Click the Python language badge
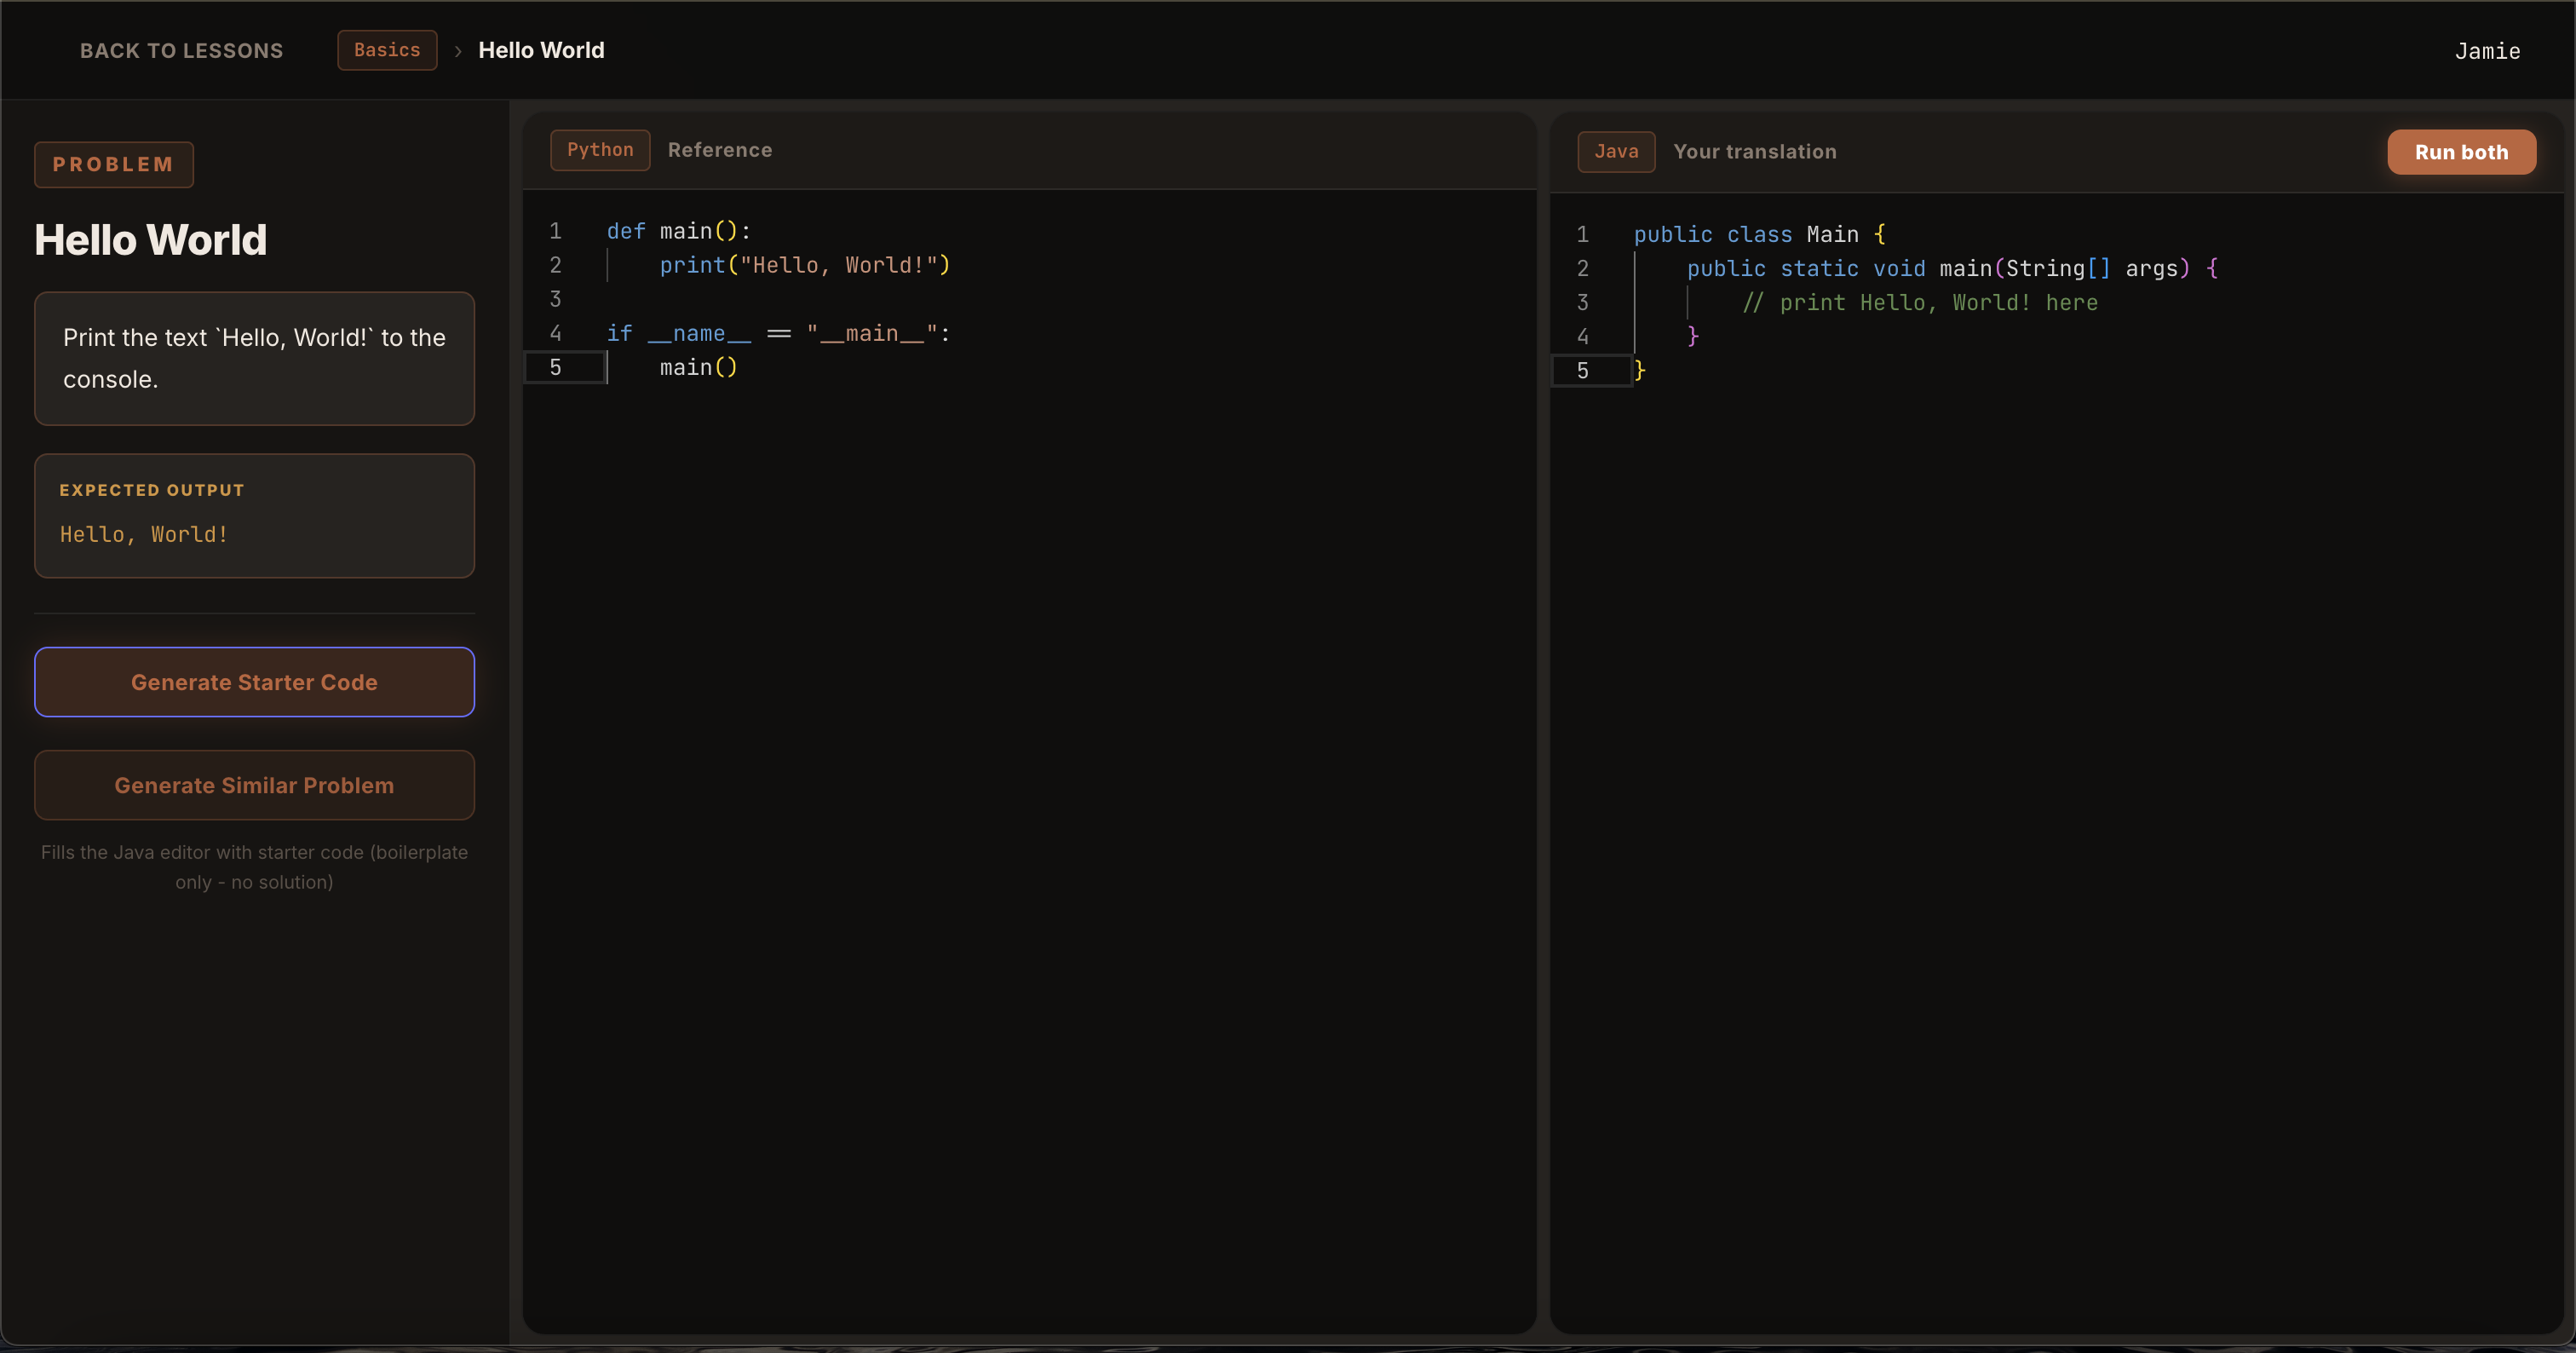The image size is (2576, 1353). 600,150
